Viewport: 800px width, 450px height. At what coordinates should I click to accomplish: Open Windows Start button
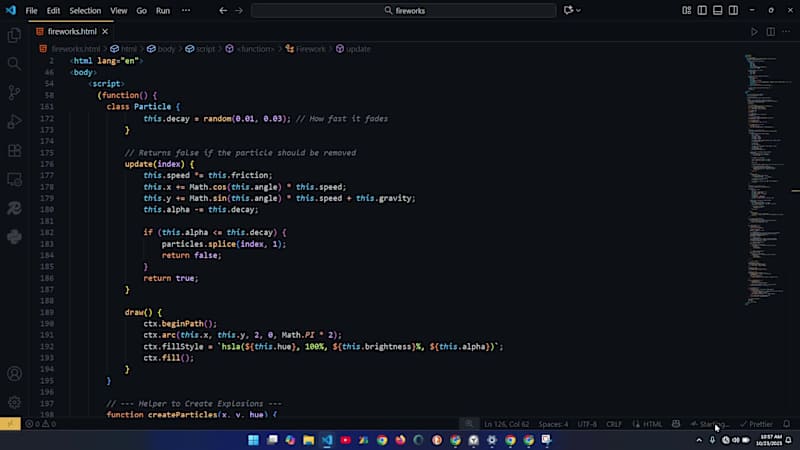tap(254, 440)
